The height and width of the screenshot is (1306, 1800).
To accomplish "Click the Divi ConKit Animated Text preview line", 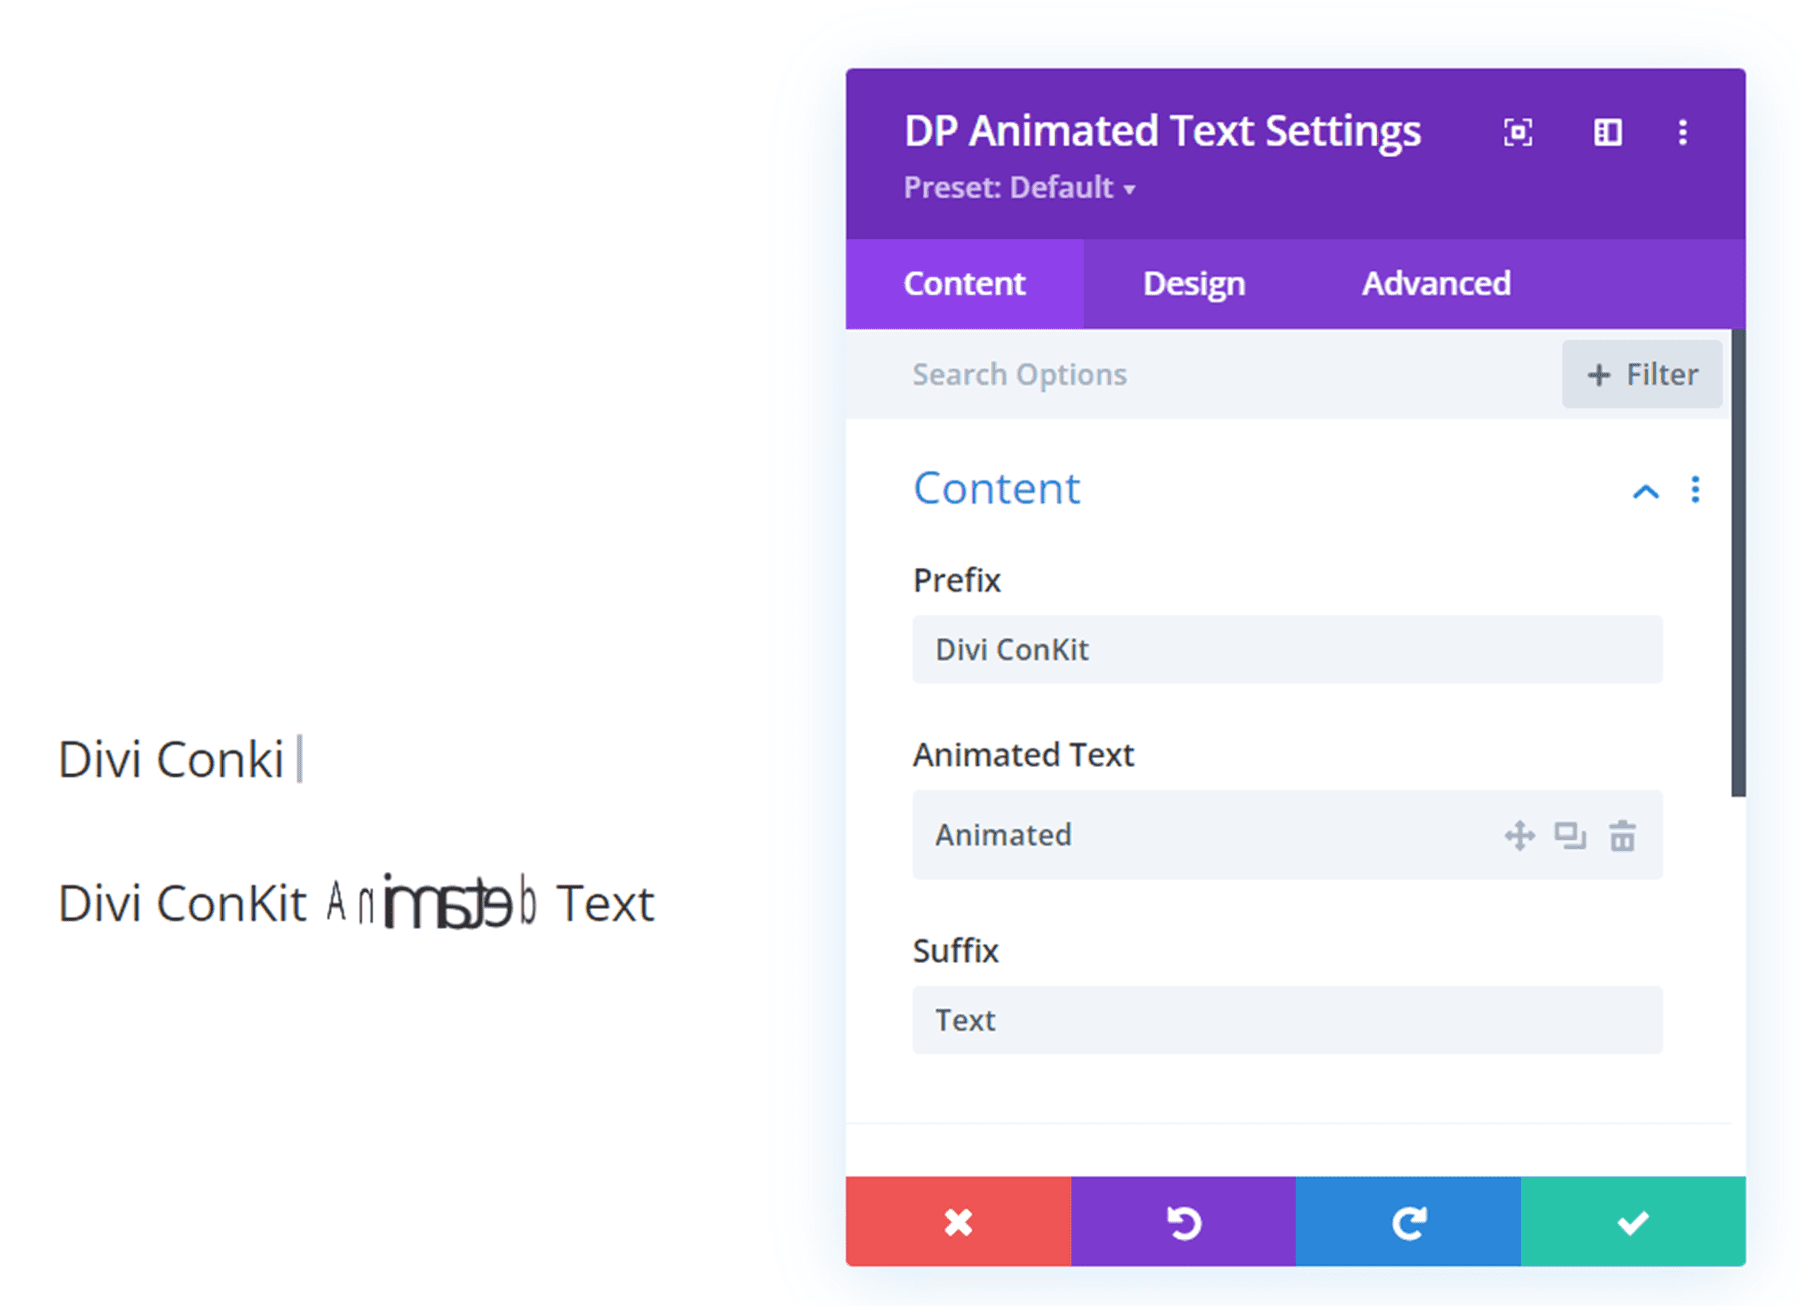I will click(x=356, y=903).
